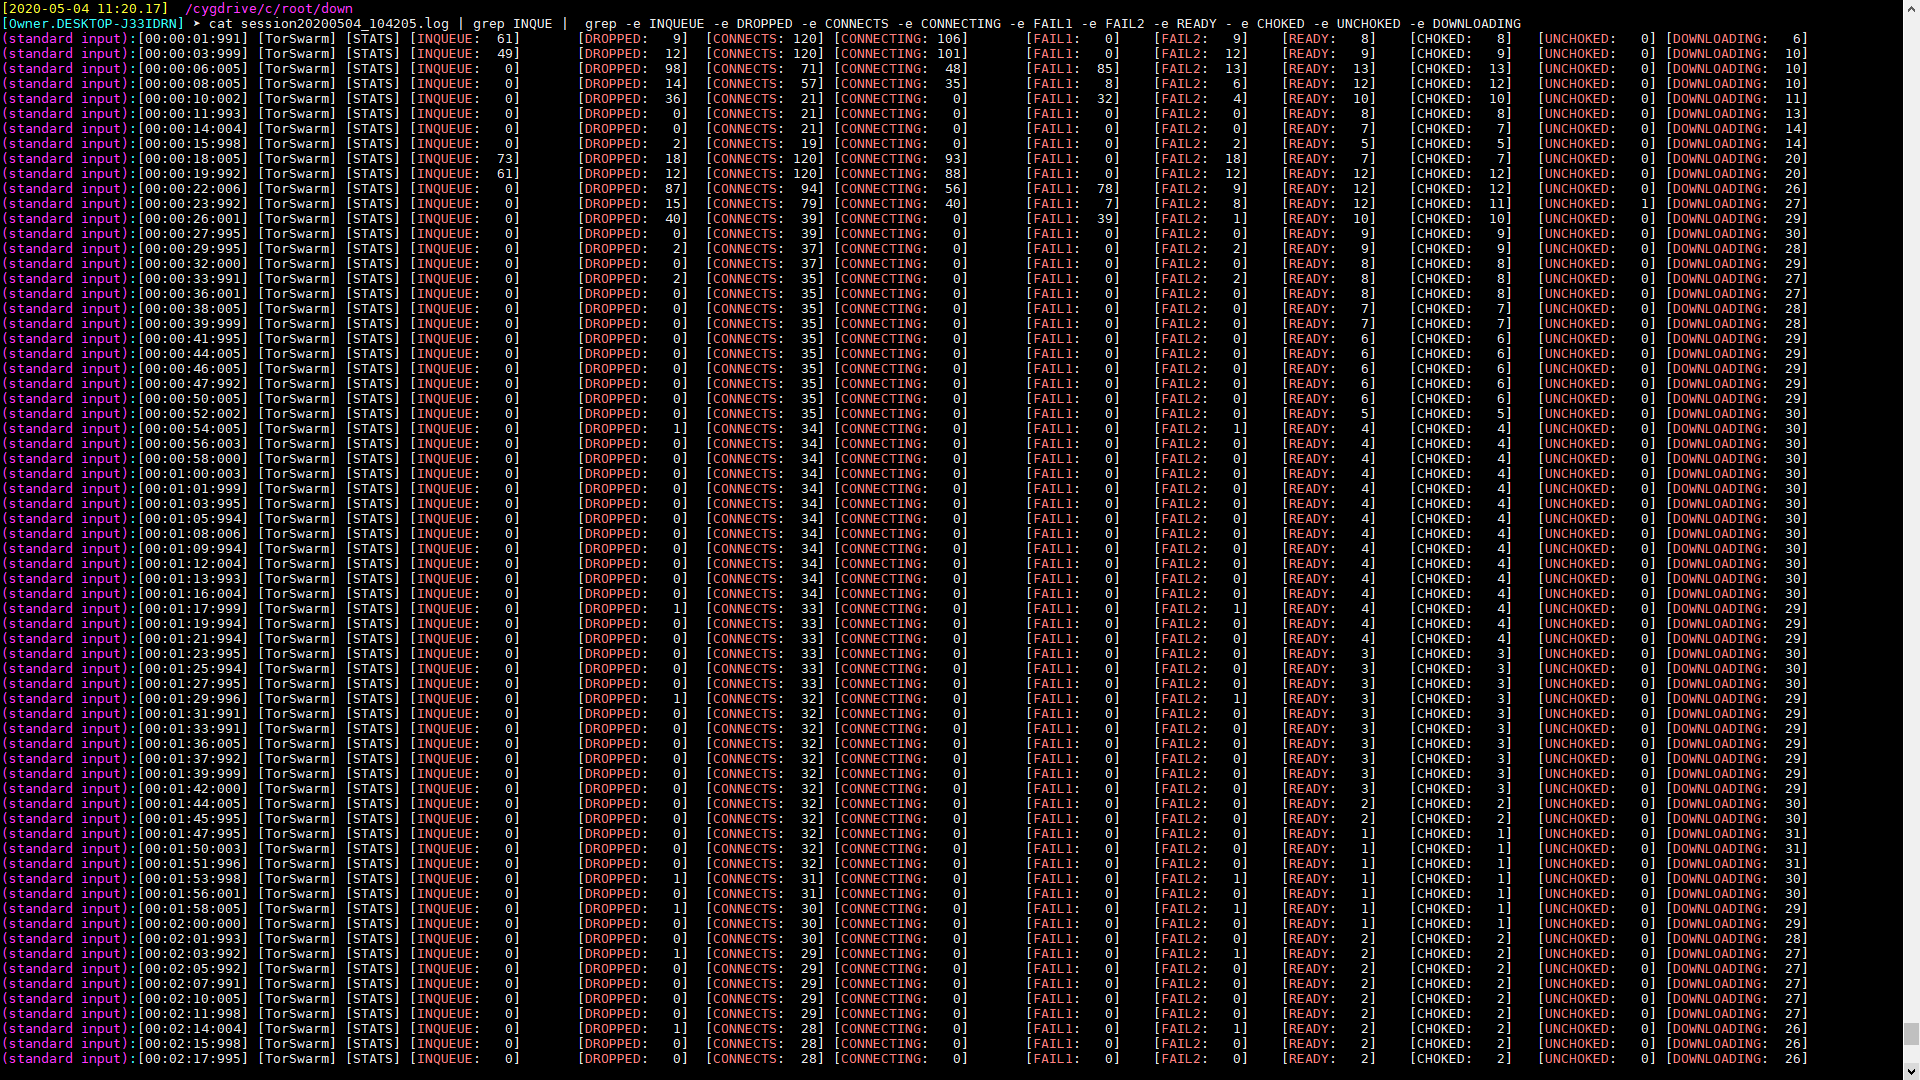1920x1080 pixels.
Task: Click the FAIL1 value 78
Action: pyautogui.click(x=1106, y=189)
